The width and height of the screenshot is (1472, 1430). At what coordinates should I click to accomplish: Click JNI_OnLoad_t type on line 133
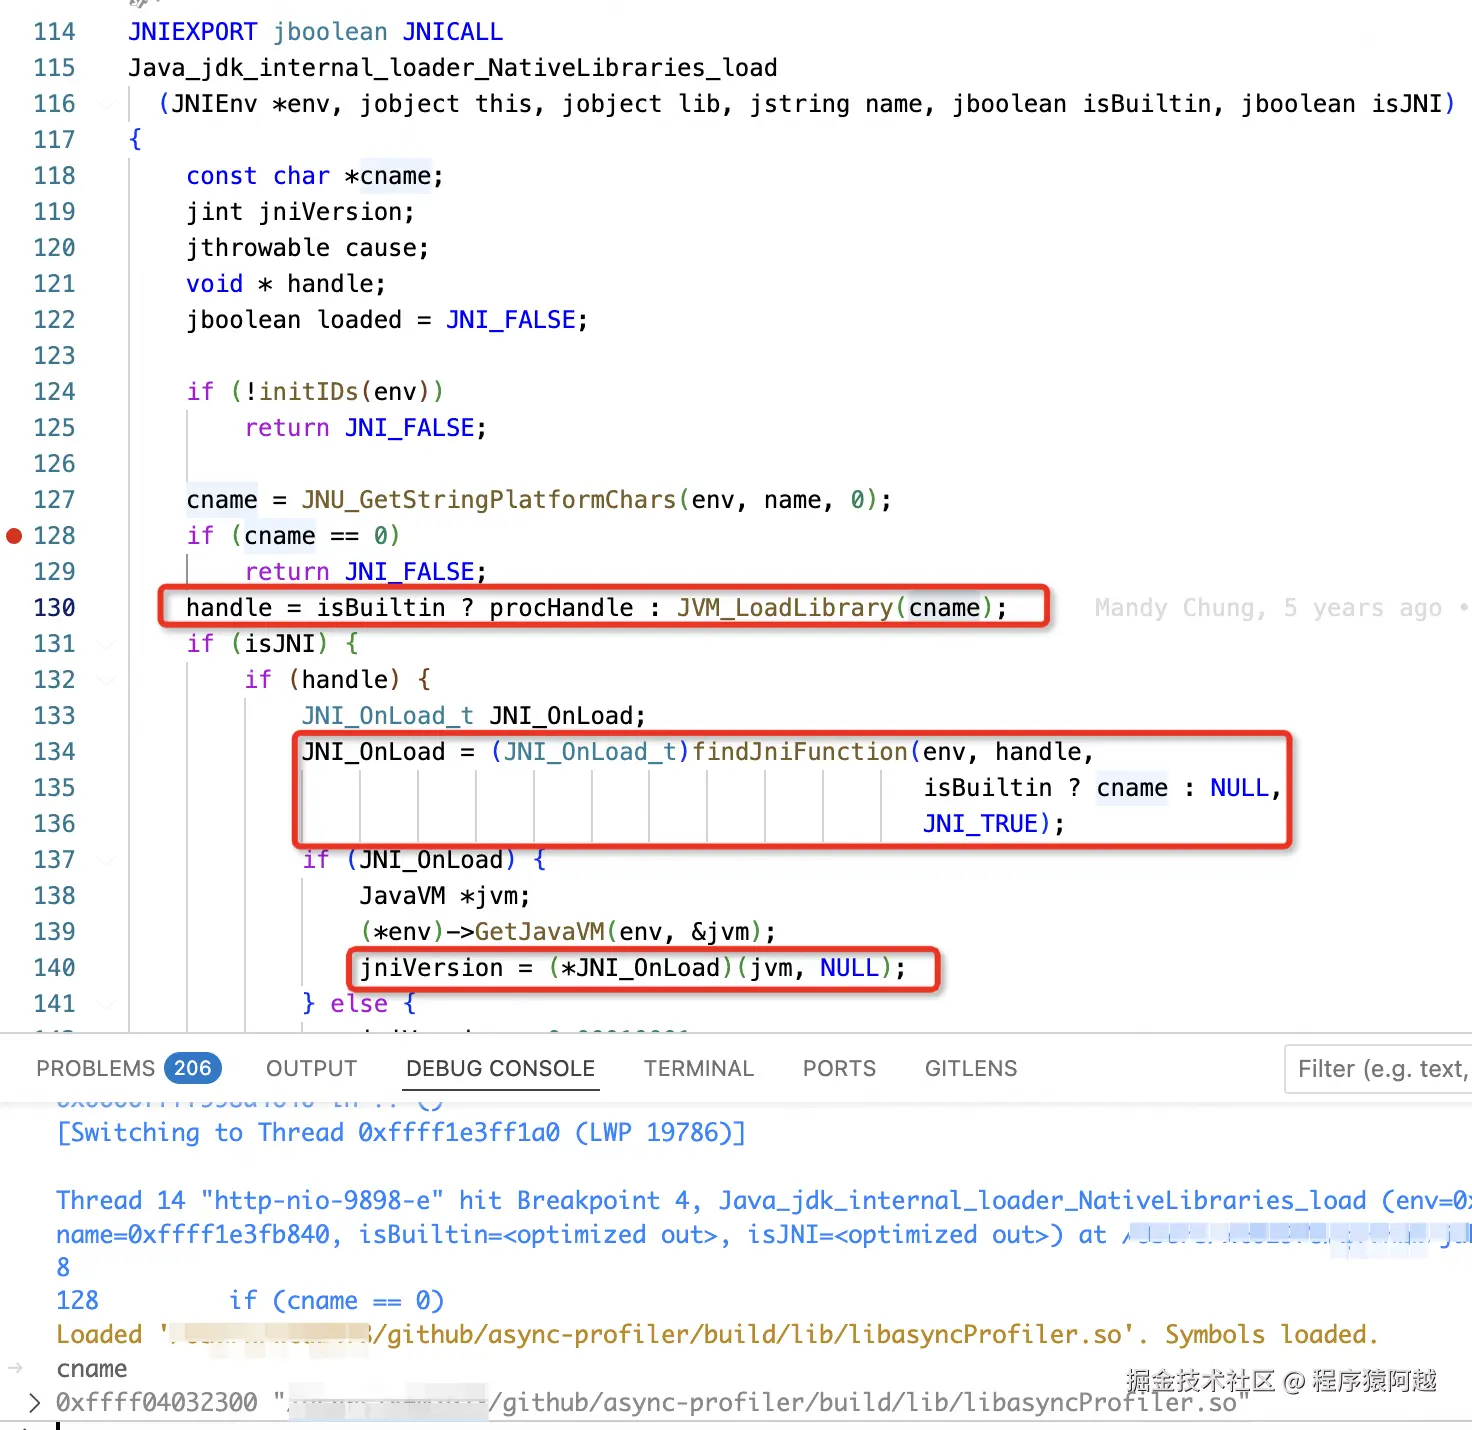click(388, 716)
